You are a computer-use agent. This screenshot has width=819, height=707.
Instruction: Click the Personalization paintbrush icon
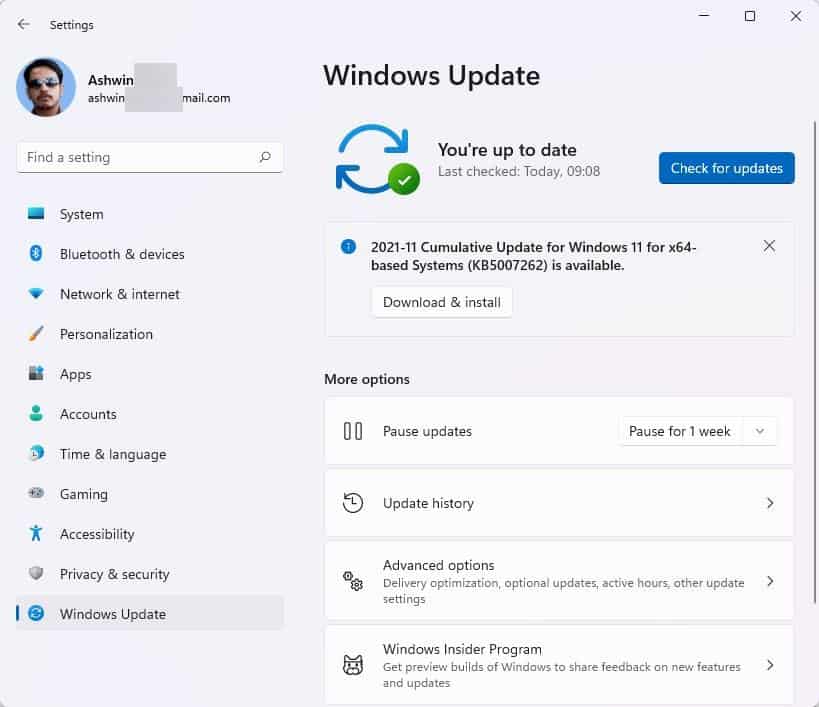pyautogui.click(x=36, y=334)
